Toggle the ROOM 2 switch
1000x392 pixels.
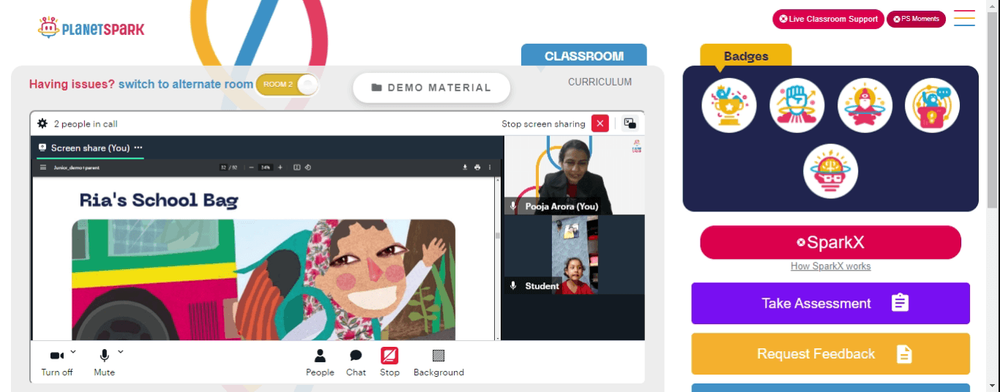click(287, 85)
